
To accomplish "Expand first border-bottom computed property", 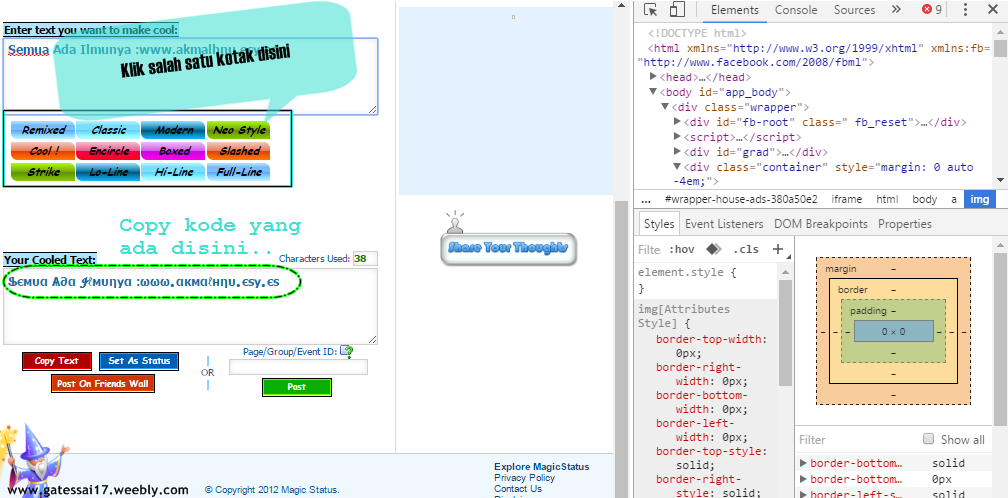I will coord(803,463).
